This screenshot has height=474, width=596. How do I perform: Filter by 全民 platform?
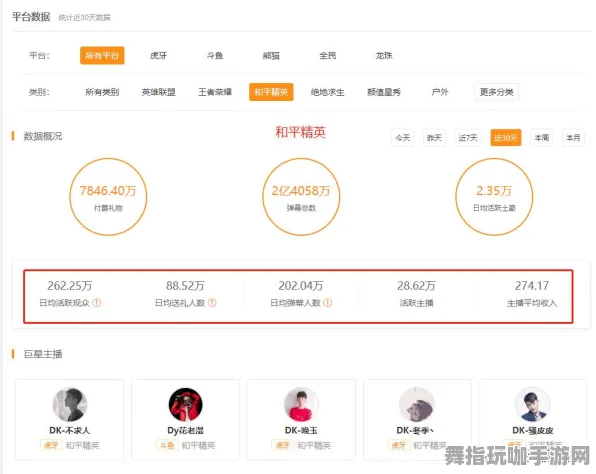point(327,55)
